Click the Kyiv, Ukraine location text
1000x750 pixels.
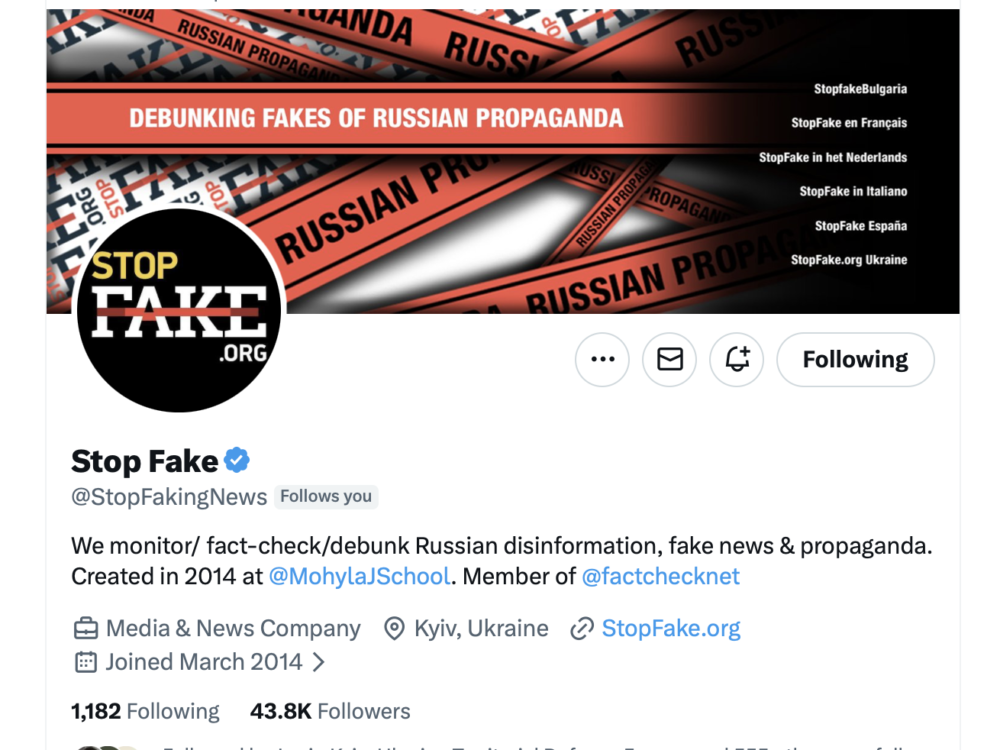coord(481,629)
